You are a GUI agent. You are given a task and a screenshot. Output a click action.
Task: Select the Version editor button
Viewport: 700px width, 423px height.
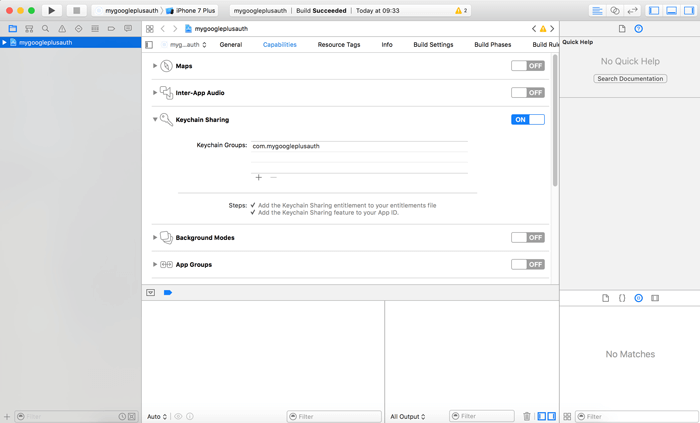coord(633,10)
